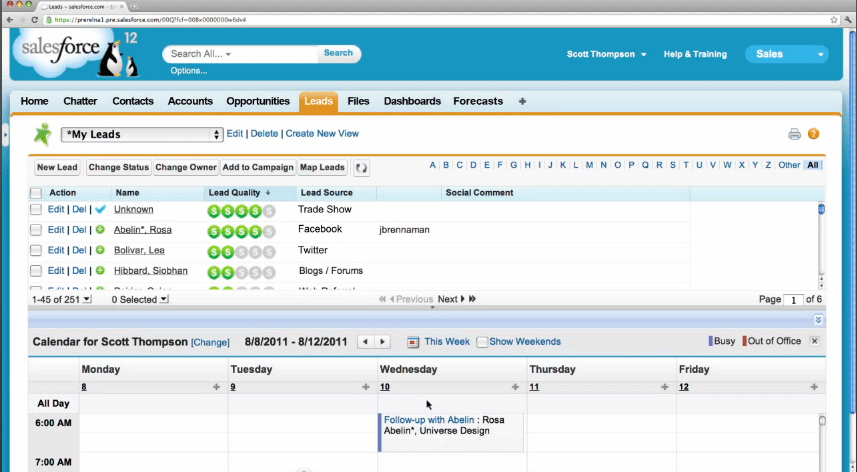
Task: Show next week in calendar
Action: tap(382, 342)
